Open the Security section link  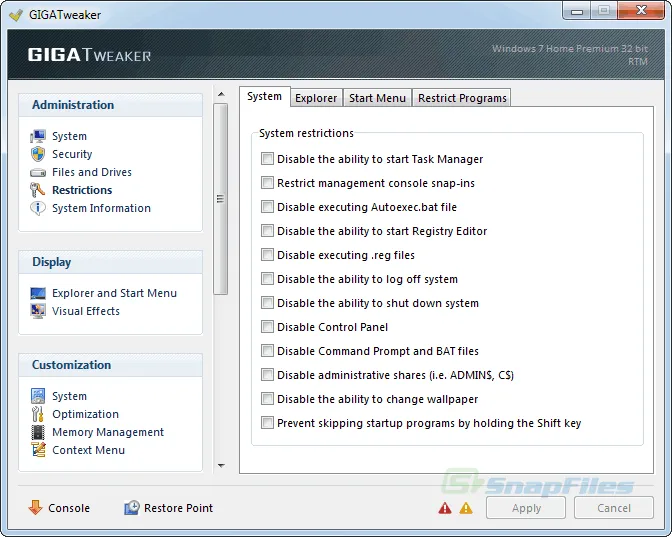pos(72,154)
